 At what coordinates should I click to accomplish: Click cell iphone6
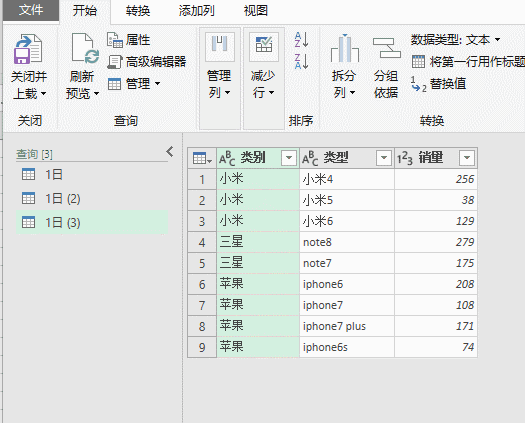pos(347,284)
